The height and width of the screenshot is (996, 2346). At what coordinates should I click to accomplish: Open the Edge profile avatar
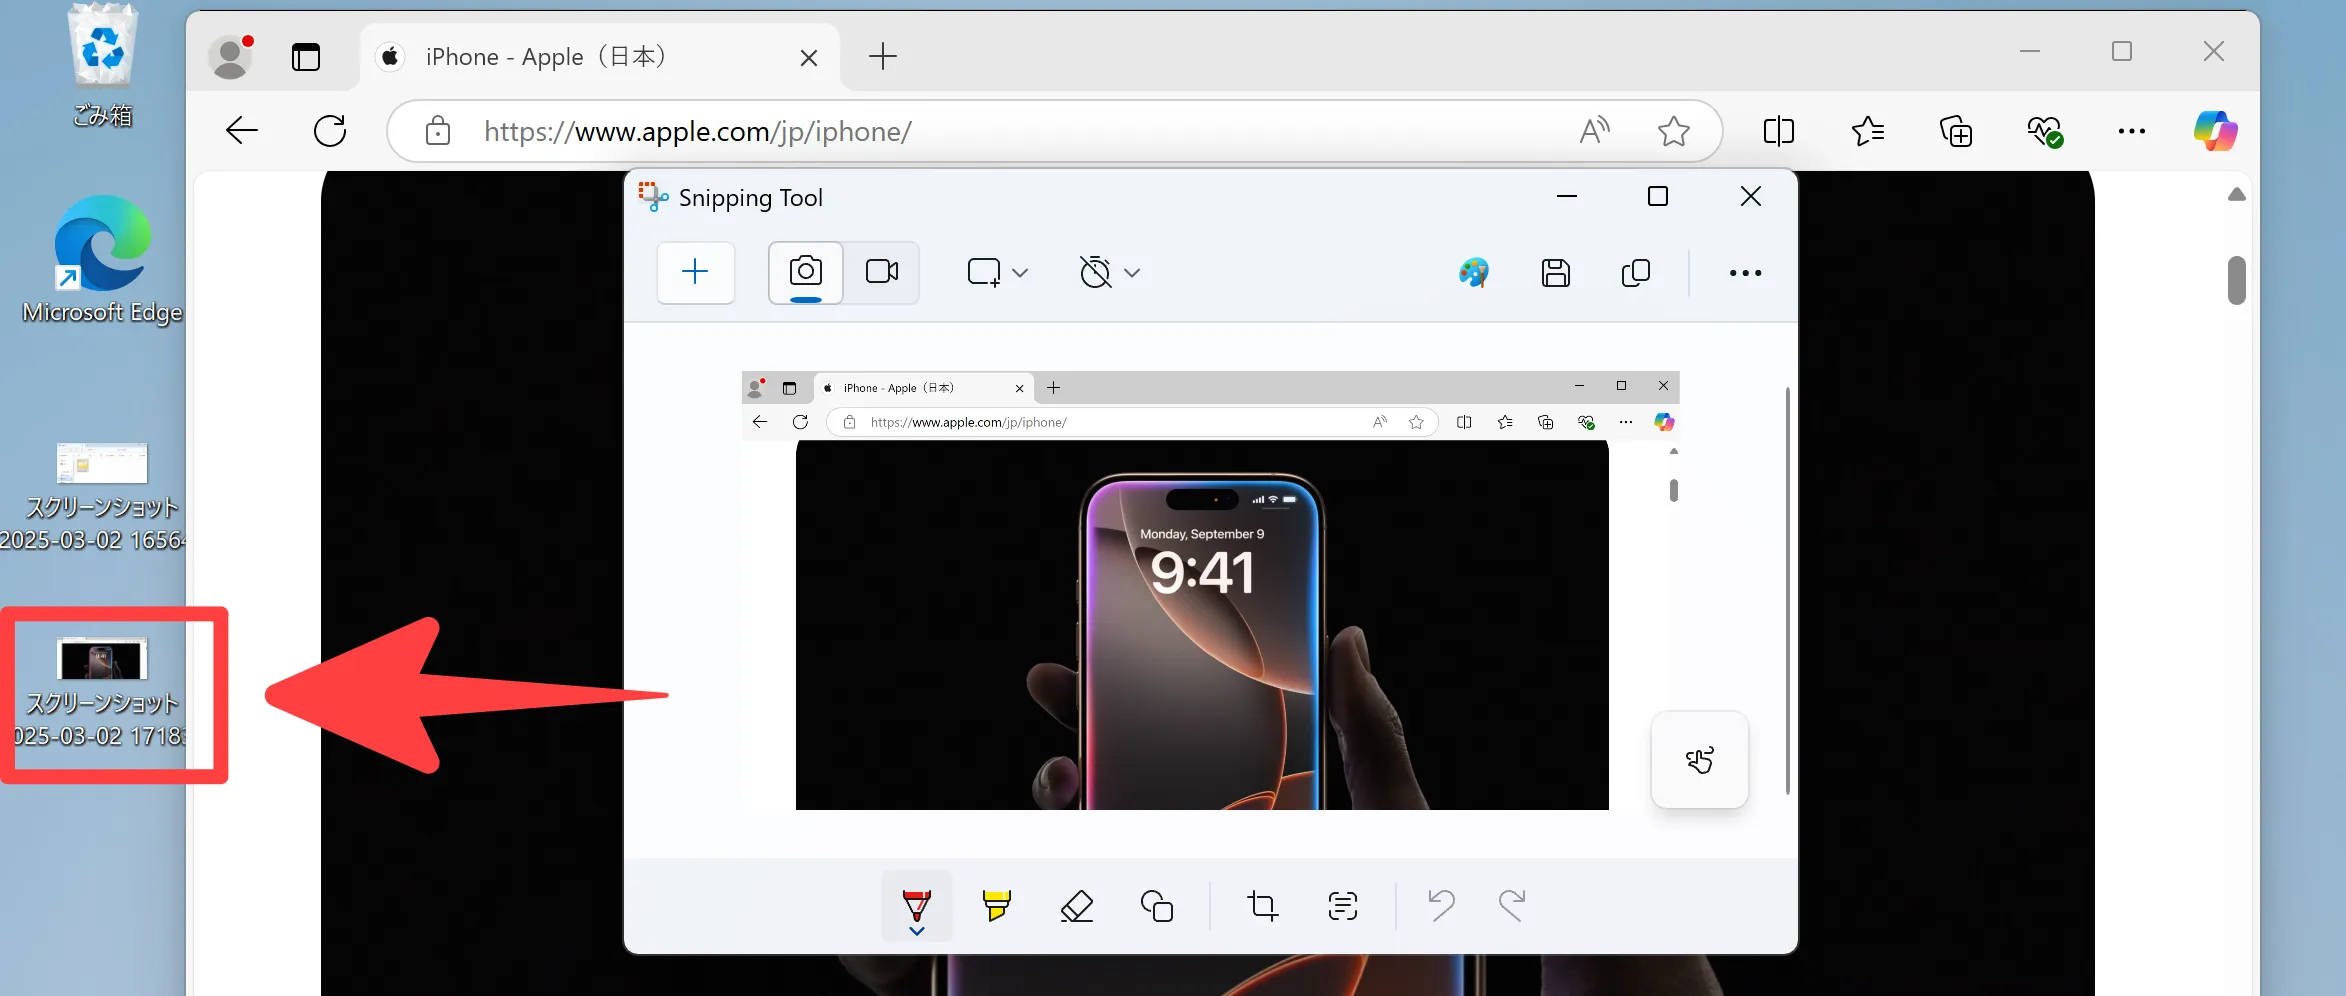(x=231, y=57)
